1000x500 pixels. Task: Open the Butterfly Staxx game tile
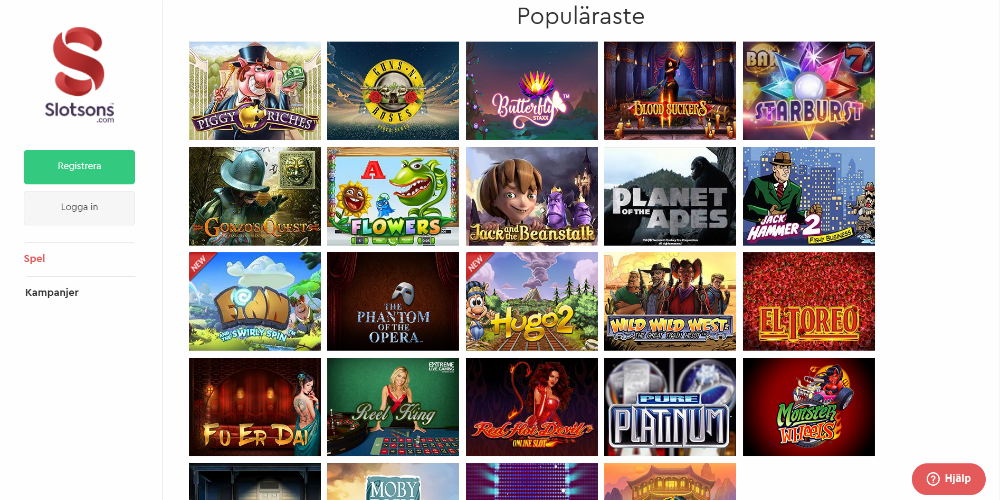click(x=532, y=91)
